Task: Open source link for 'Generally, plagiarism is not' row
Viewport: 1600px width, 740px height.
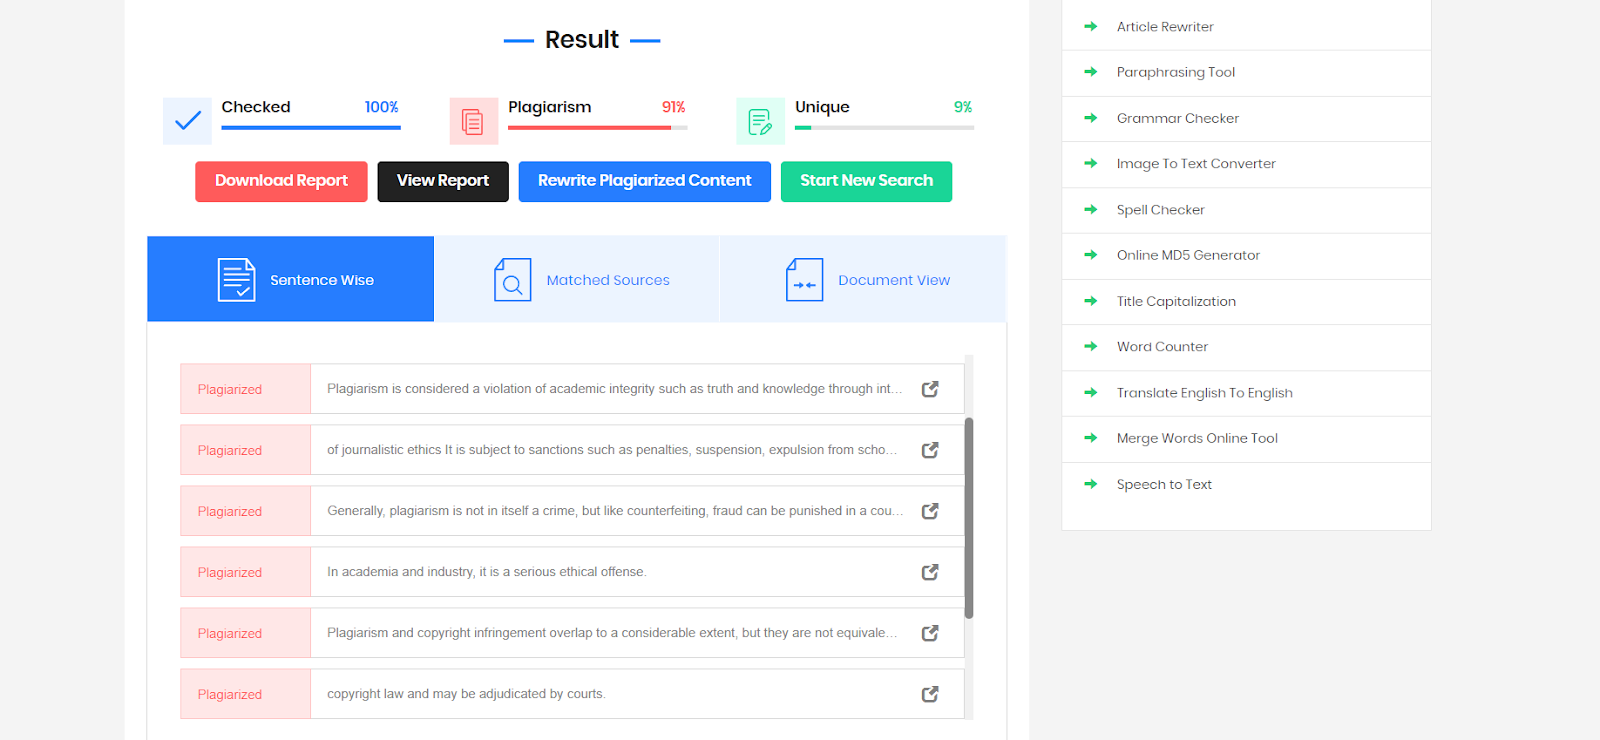Action: [x=930, y=511]
